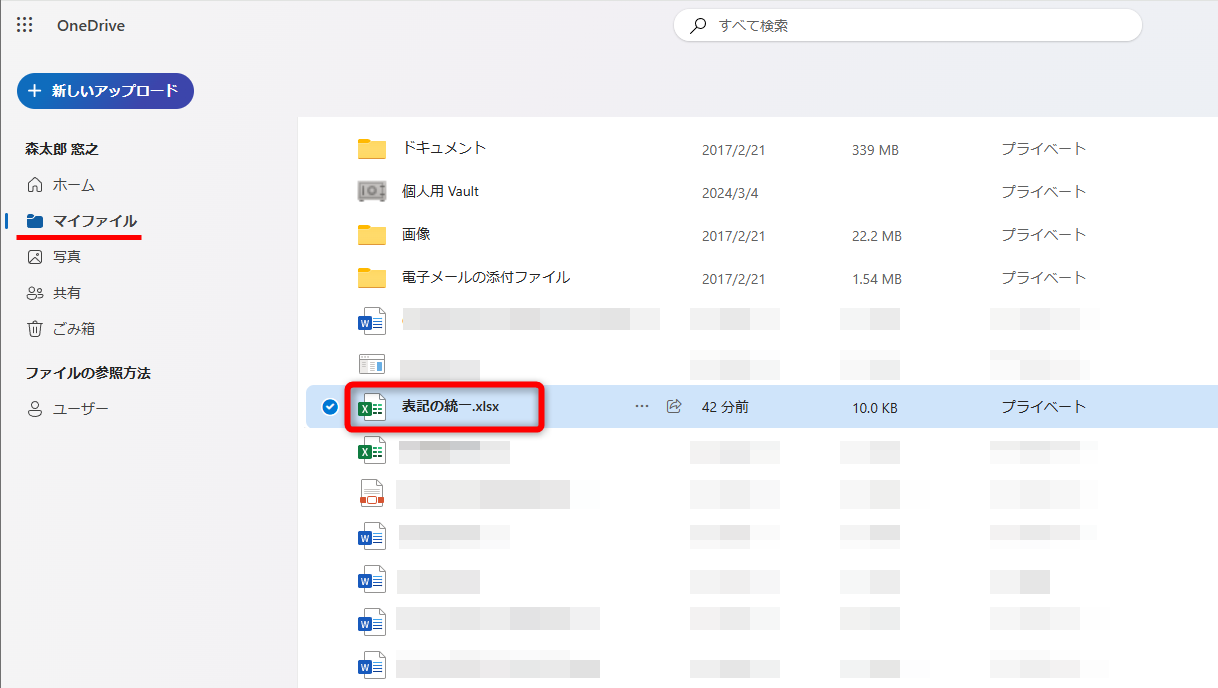
Task: Click the Excel icon of 表記の統一.xlsx
Action: pos(371,406)
